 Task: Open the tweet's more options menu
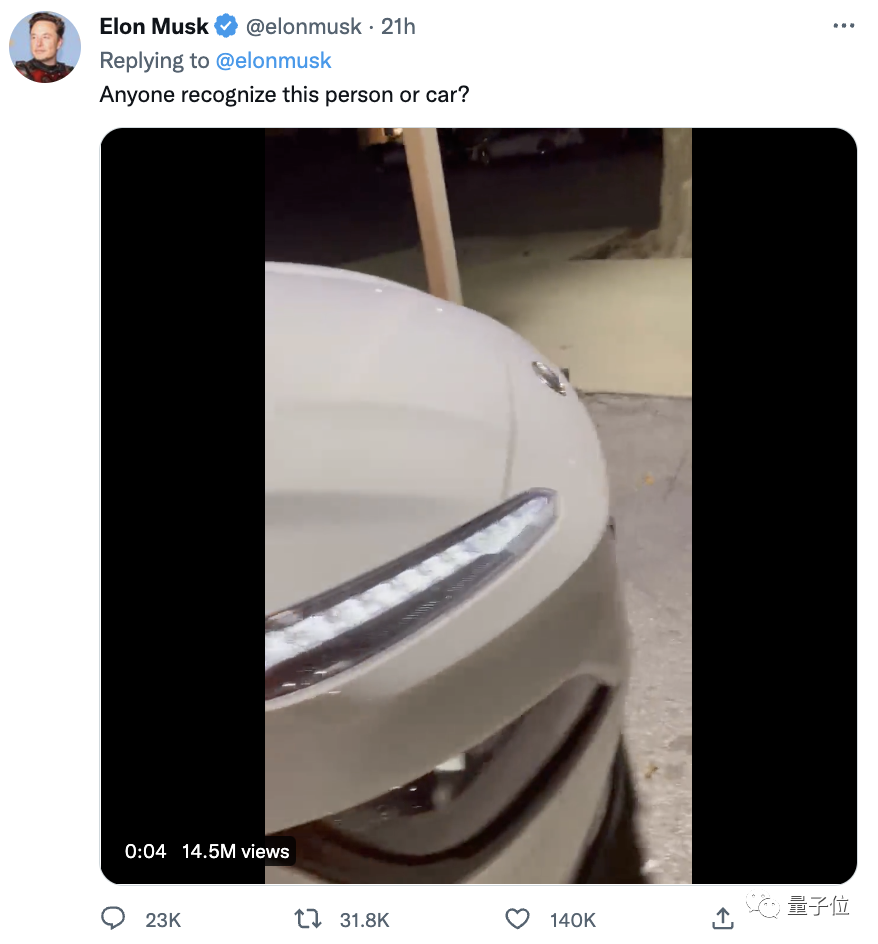pyautogui.click(x=843, y=26)
